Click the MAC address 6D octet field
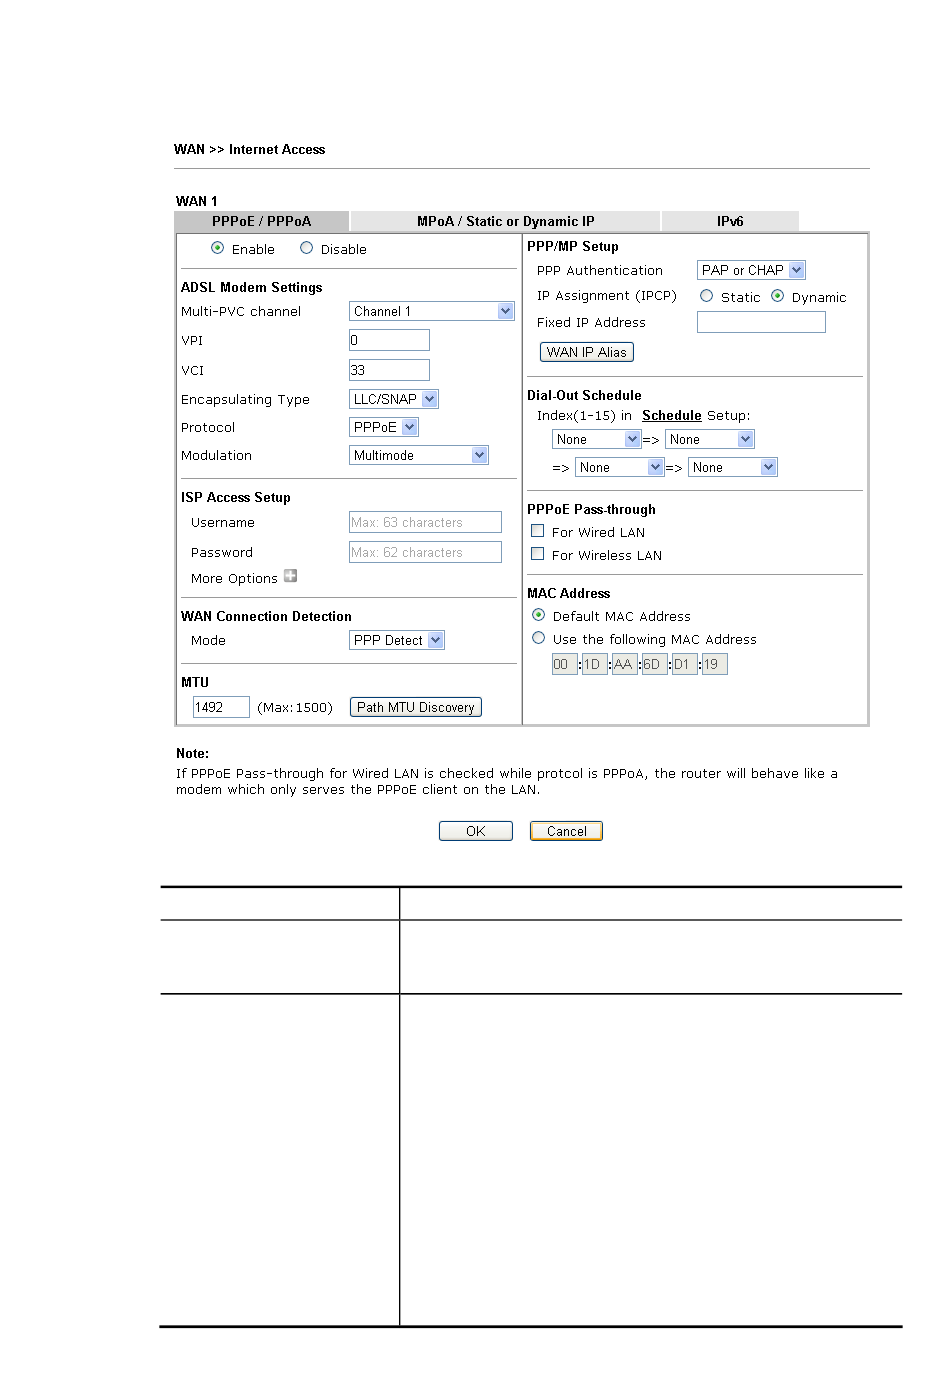This screenshot has width=950, height=1388. (x=654, y=664)
